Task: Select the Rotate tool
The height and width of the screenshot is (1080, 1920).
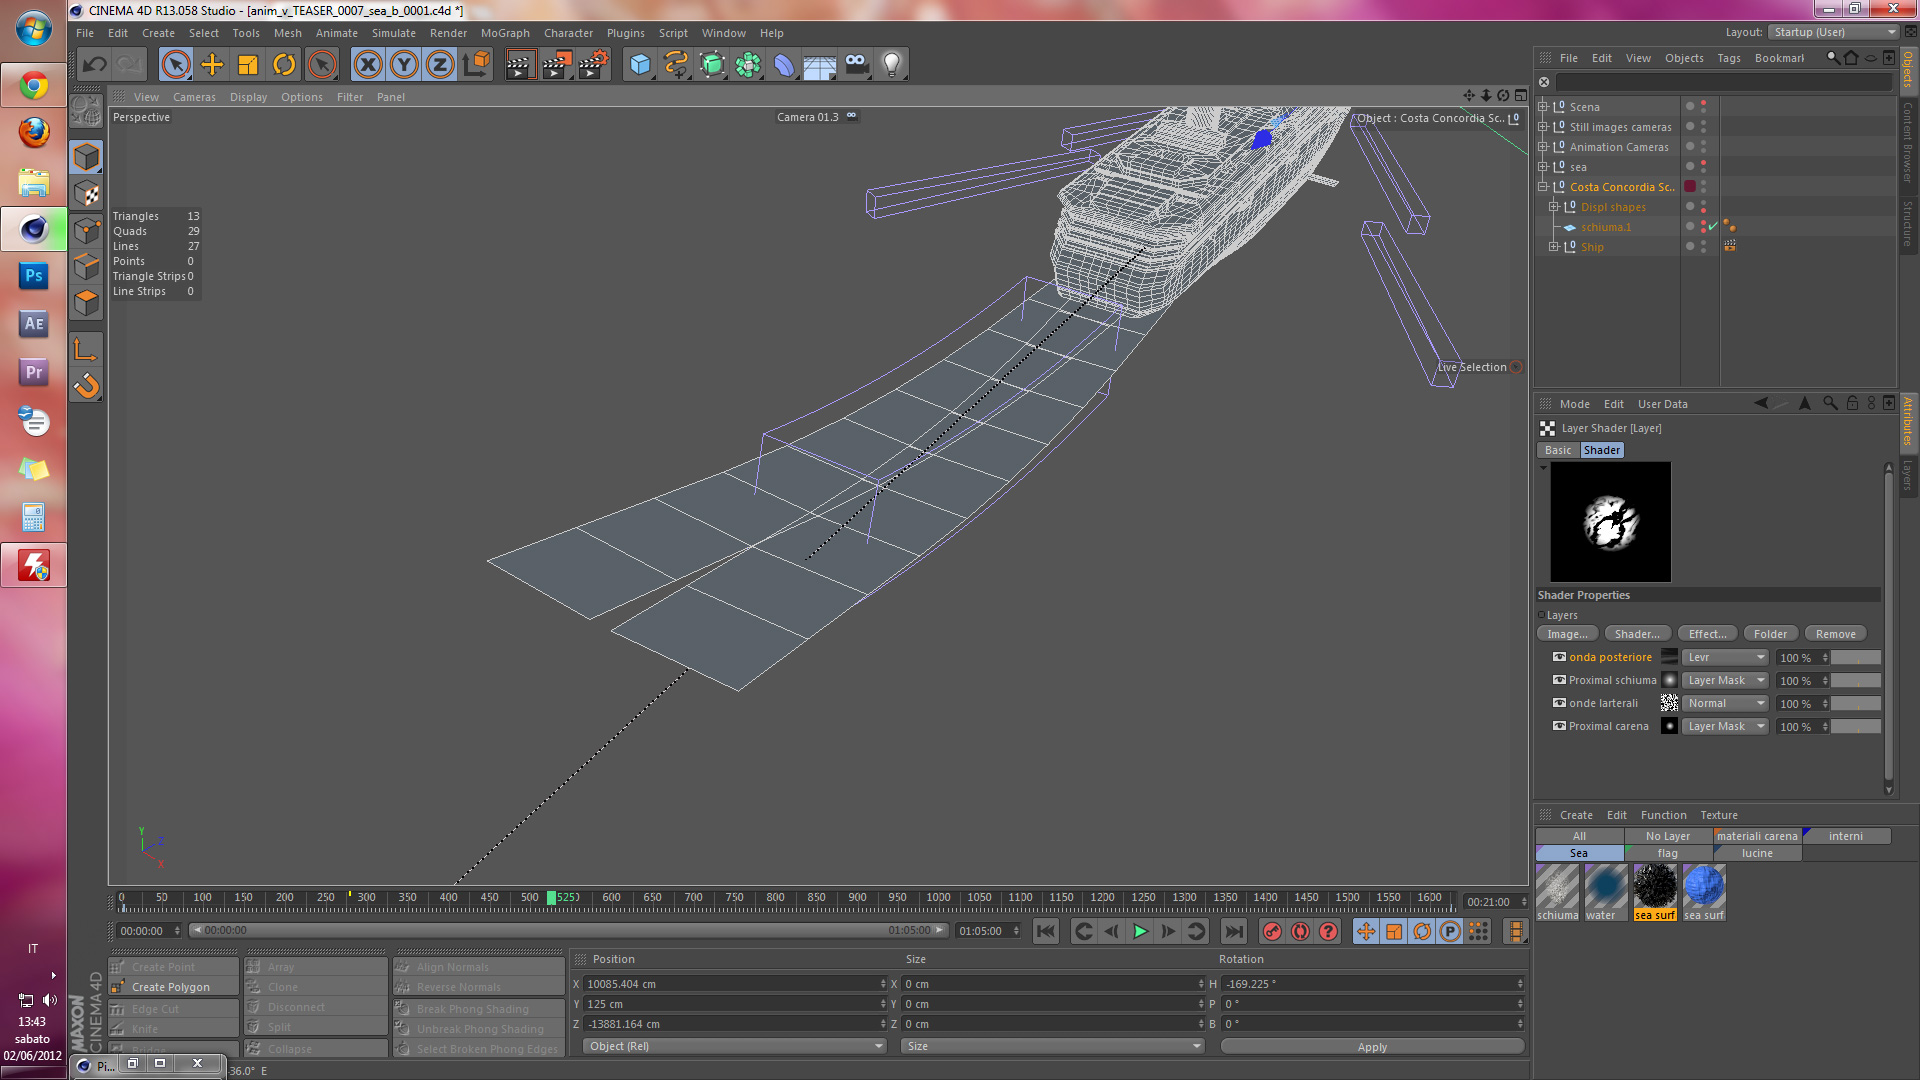Action: (284, 65)
